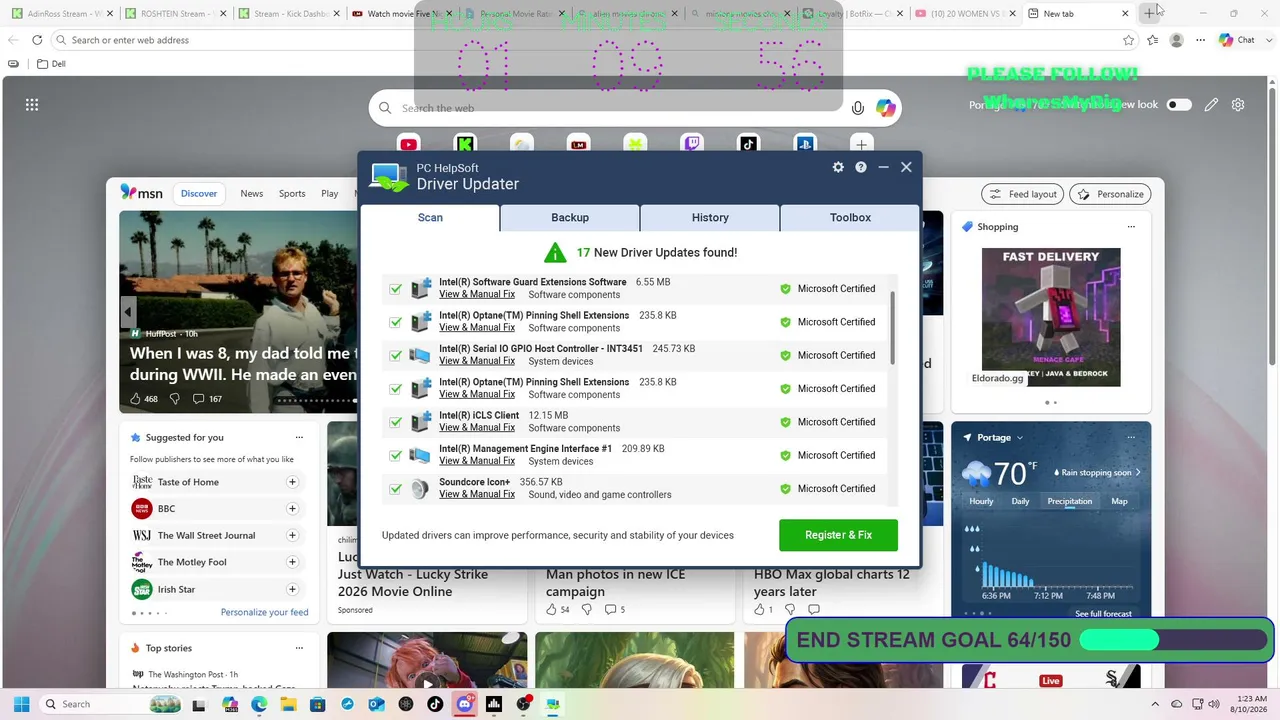Refresh the browser page

[37, 40]
